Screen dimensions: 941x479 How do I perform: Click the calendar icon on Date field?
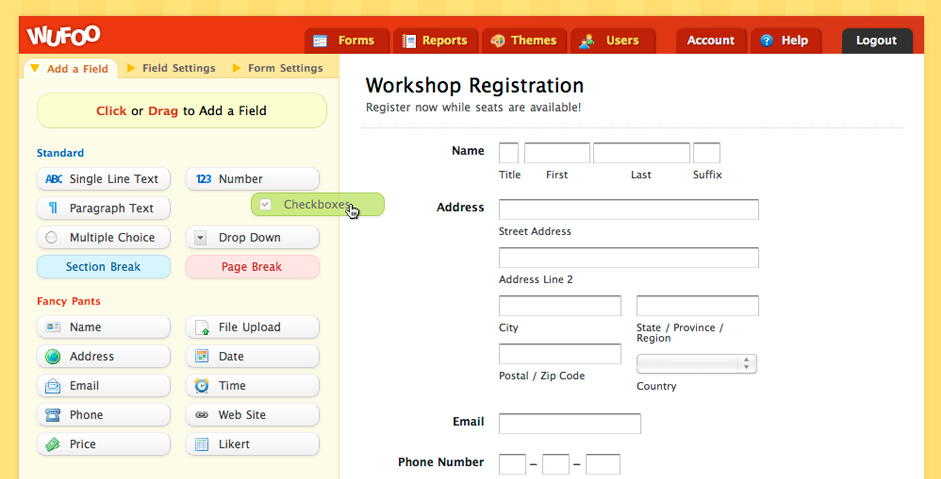(202, 357)
